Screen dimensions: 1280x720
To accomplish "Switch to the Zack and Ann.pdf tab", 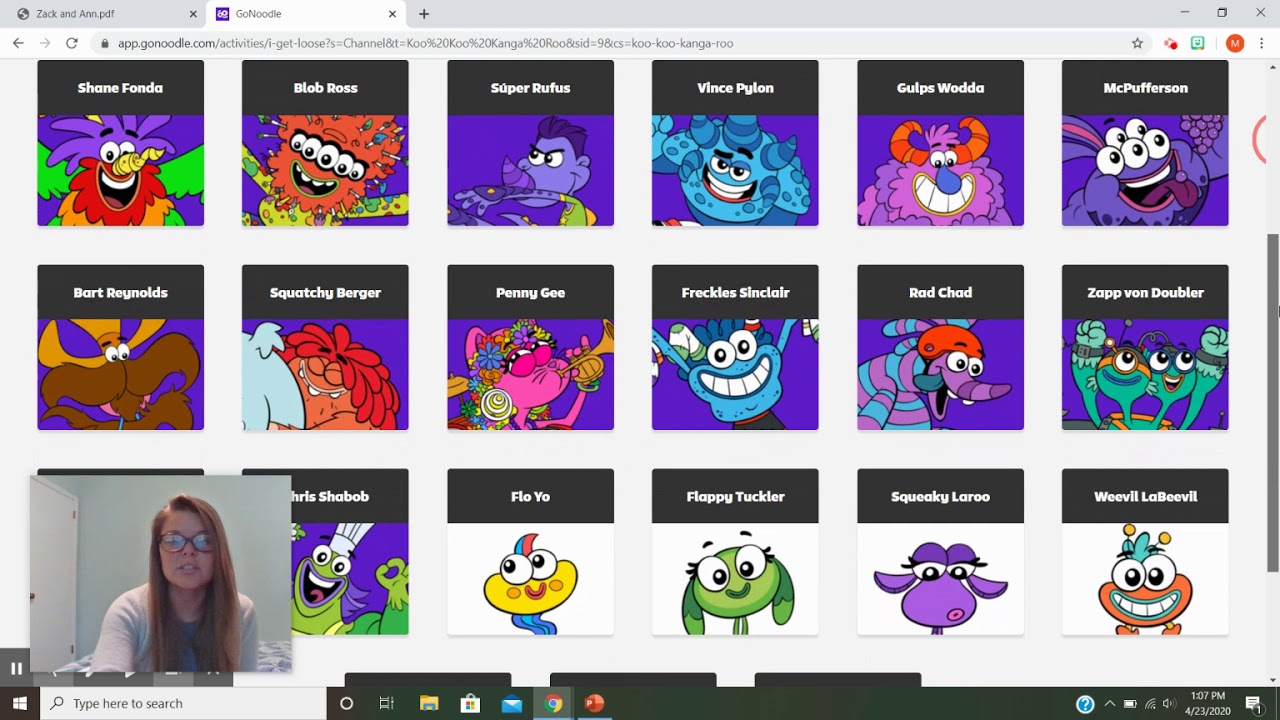I will pos(105,14).
